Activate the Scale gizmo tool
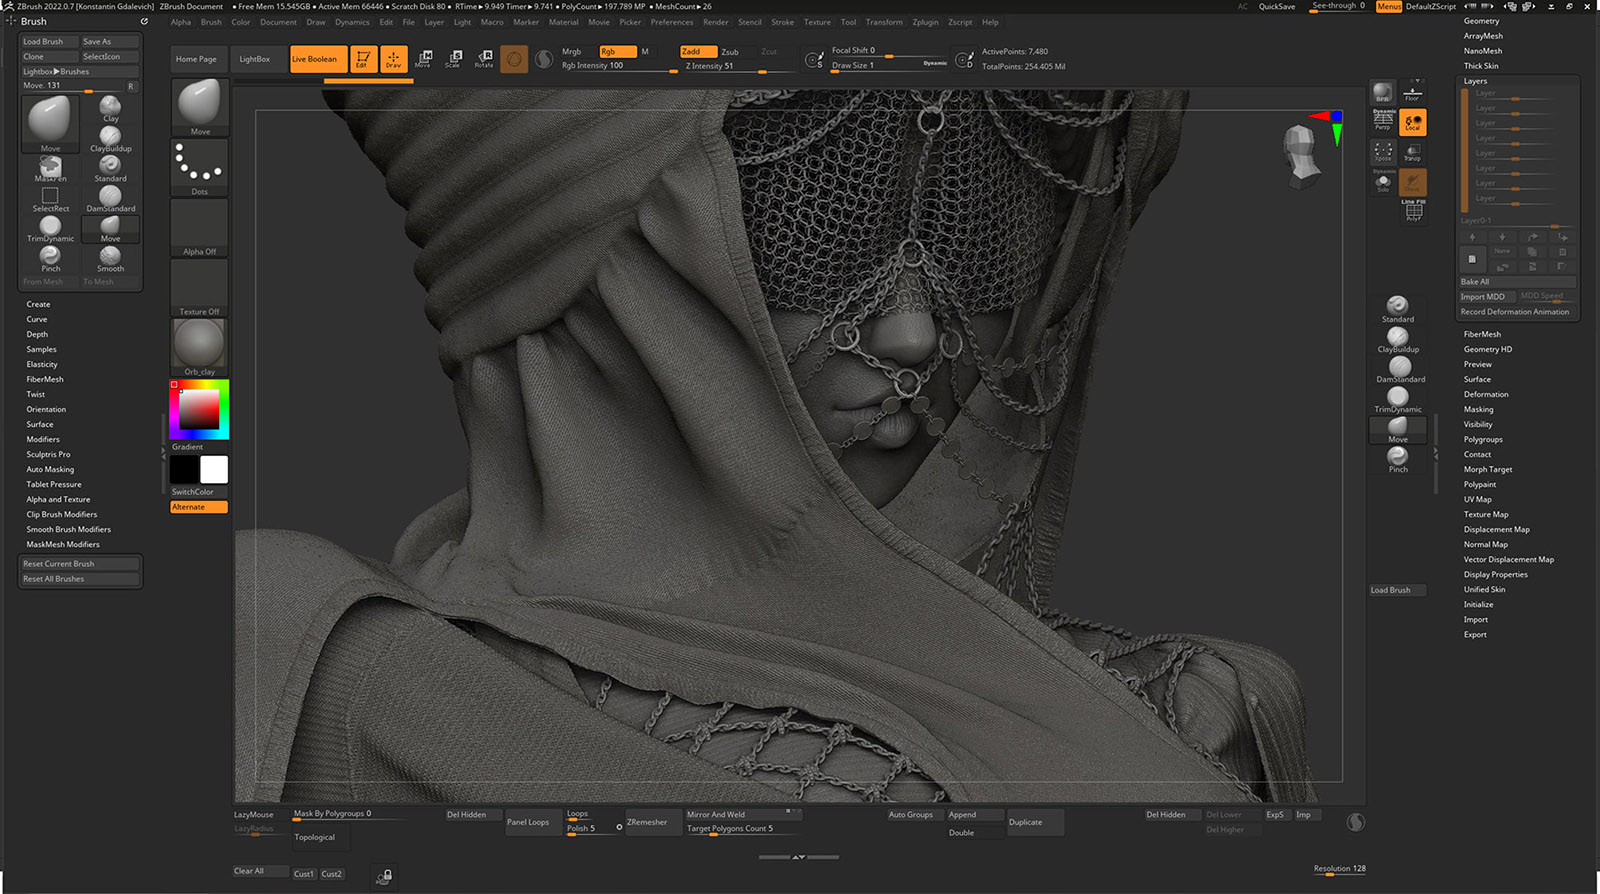This screenshot has width=1600, height=894. point(453,59)
